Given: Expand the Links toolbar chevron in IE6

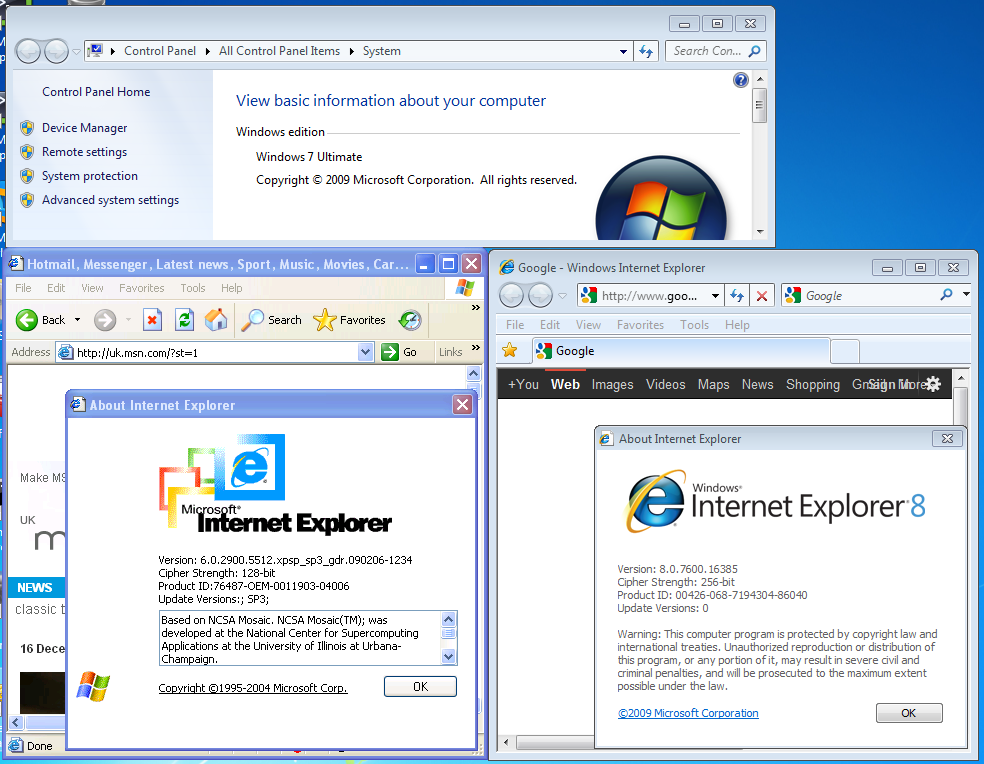Looking at the screenshot, I should point(476,347).
